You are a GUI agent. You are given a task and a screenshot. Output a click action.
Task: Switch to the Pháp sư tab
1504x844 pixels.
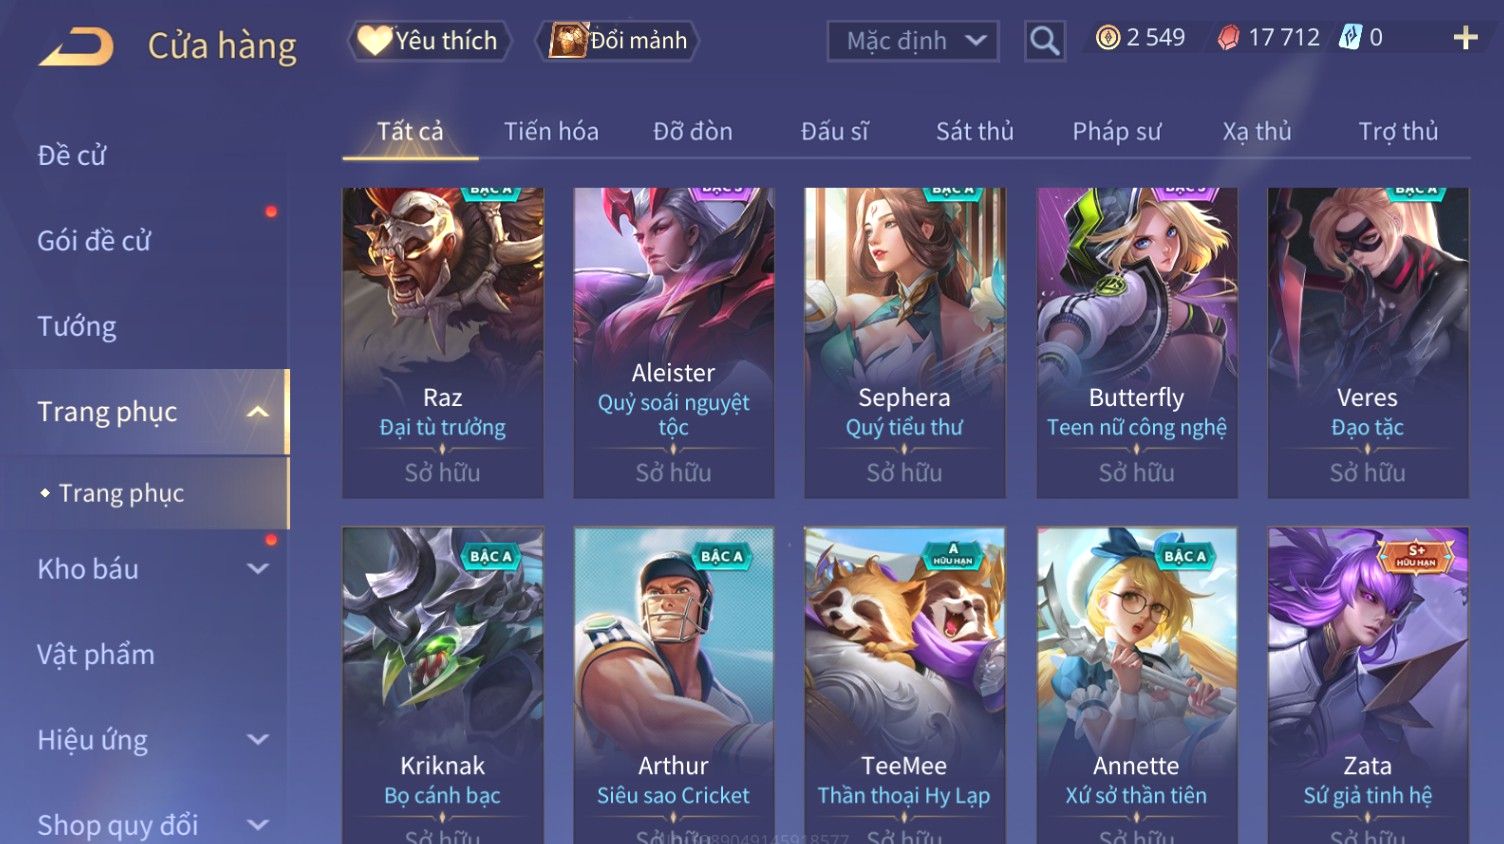tap(1117, 131)
